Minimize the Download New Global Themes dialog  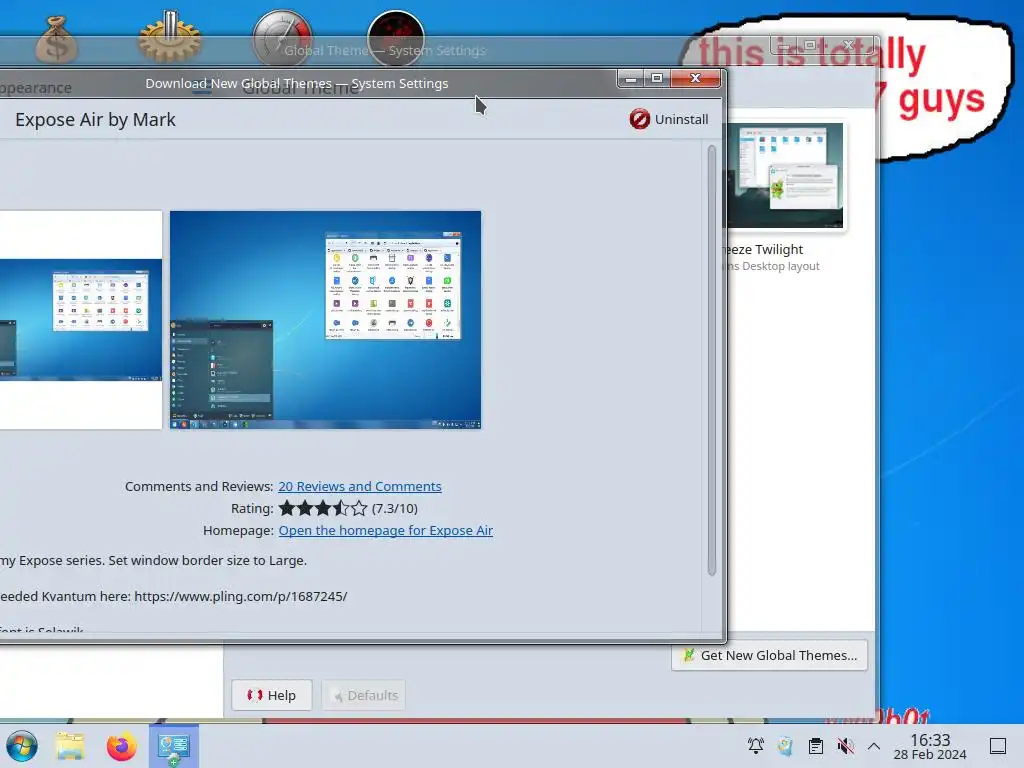click(631, 78)
